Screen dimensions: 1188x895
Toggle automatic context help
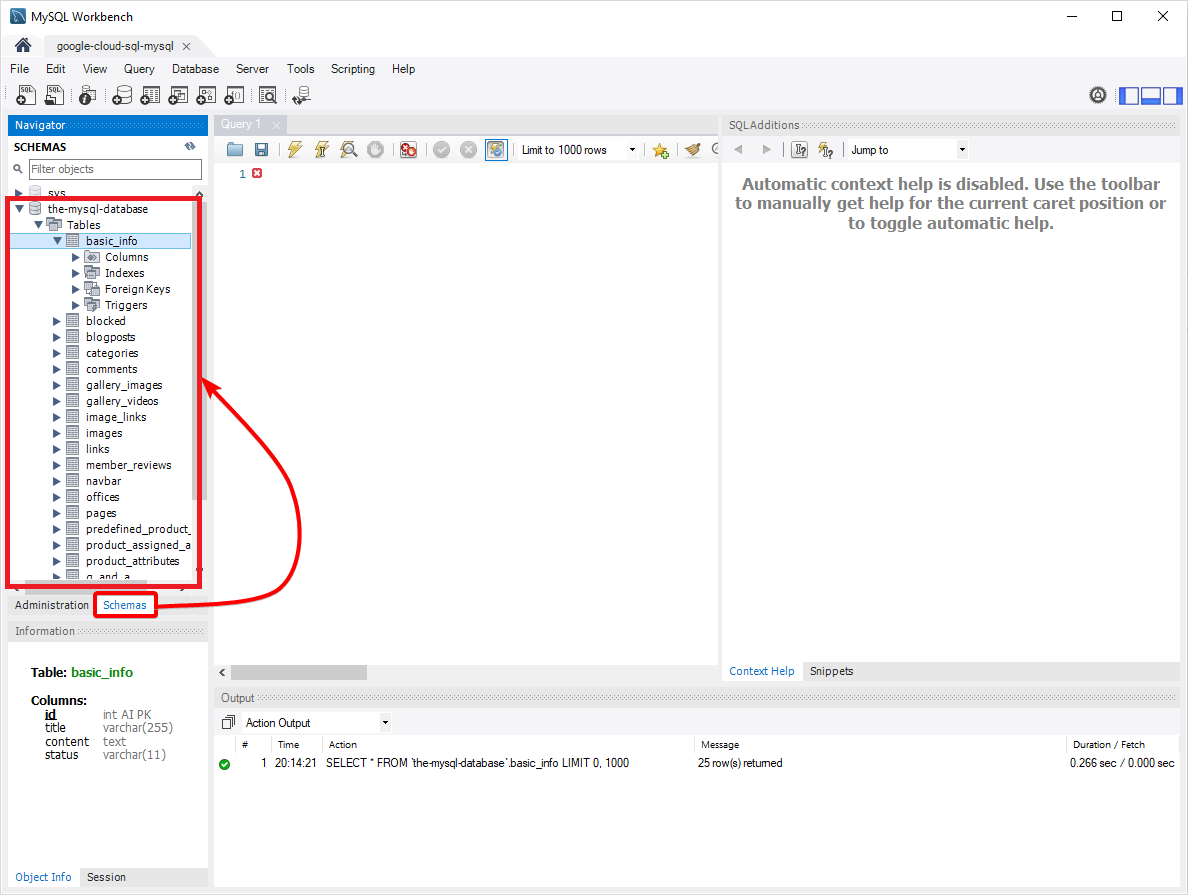point(825,150)
